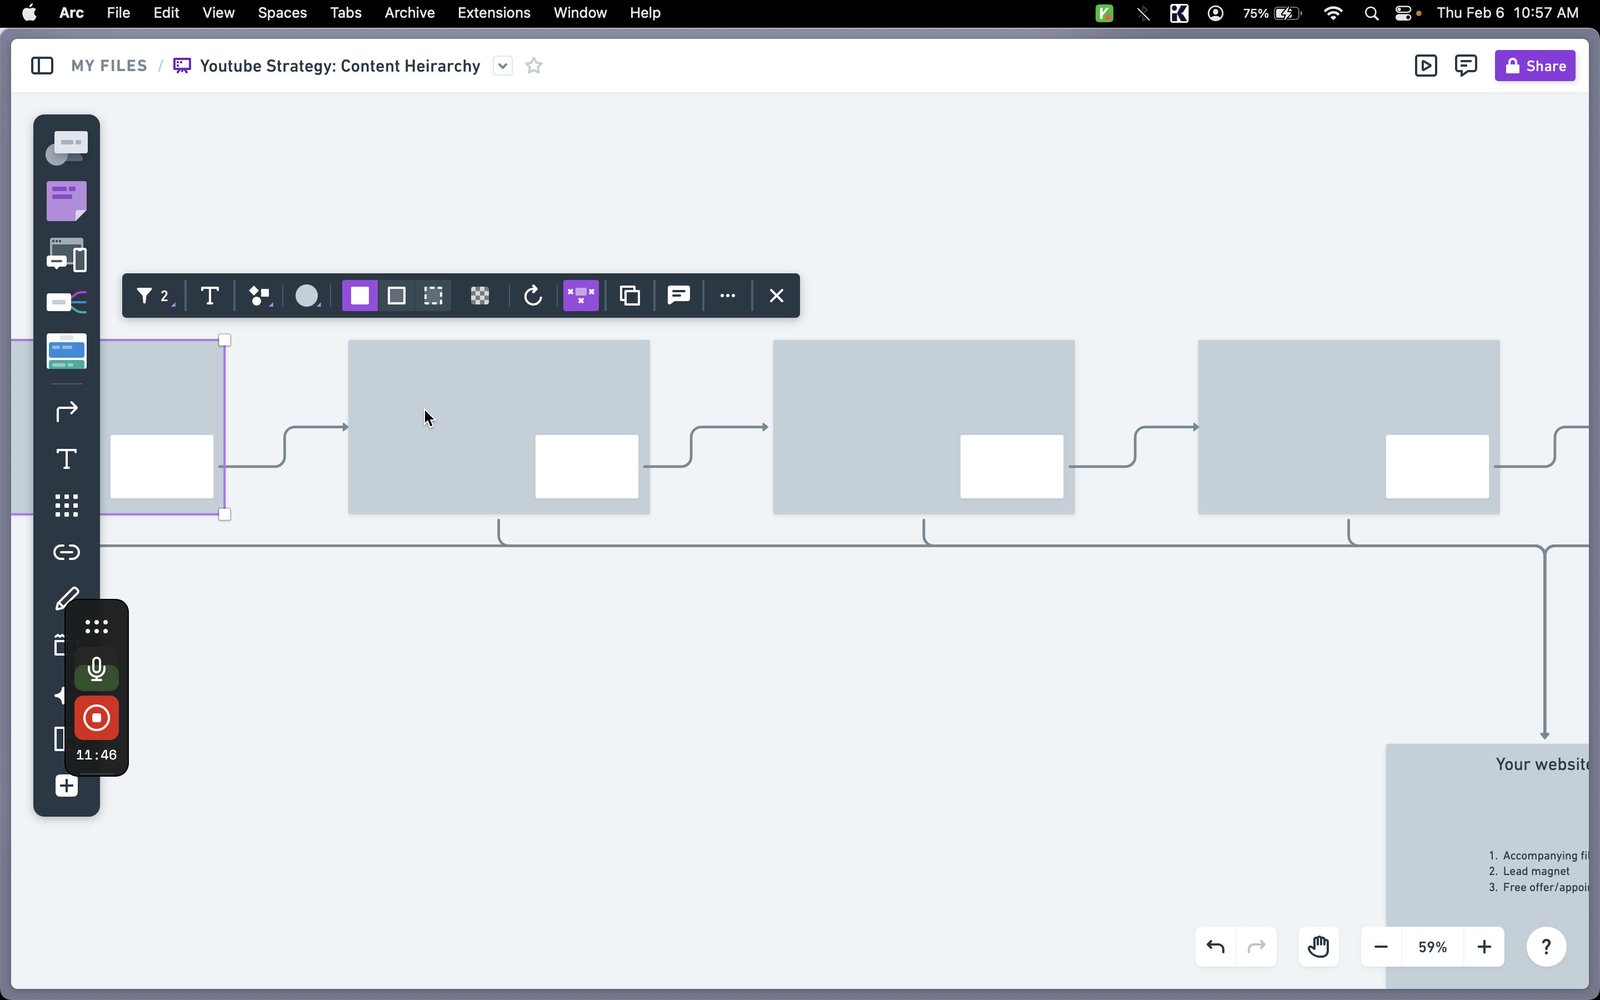
Task: Choose the wireframe device tool
Action: (x=66, y=255)
